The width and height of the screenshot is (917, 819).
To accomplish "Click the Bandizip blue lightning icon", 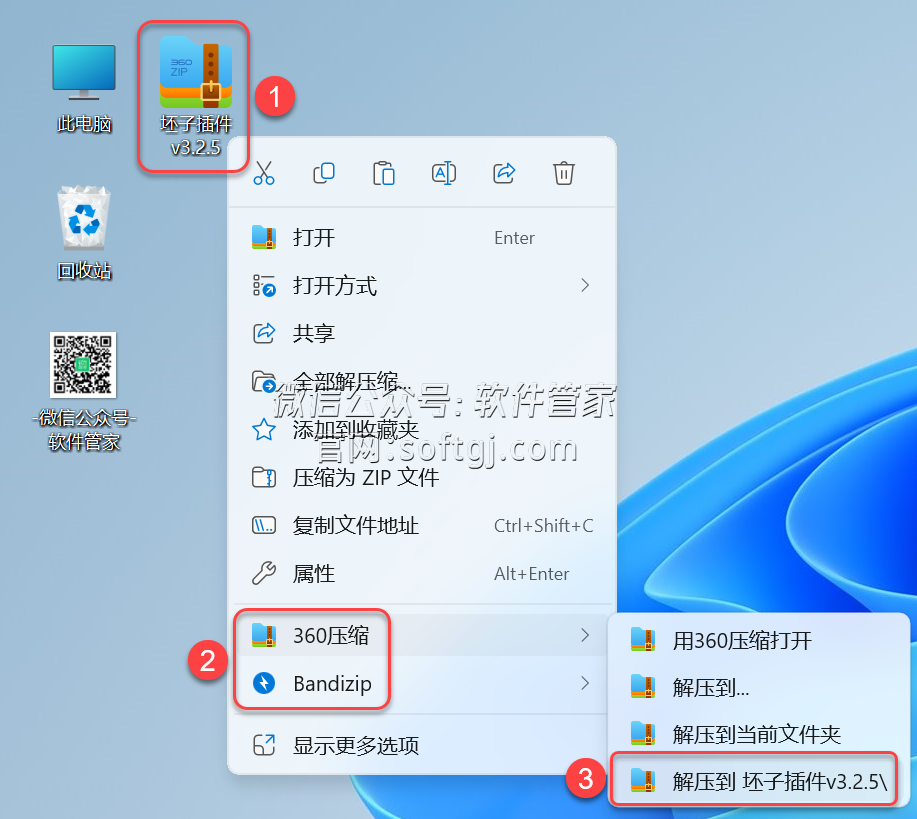I will coord(264,683).
